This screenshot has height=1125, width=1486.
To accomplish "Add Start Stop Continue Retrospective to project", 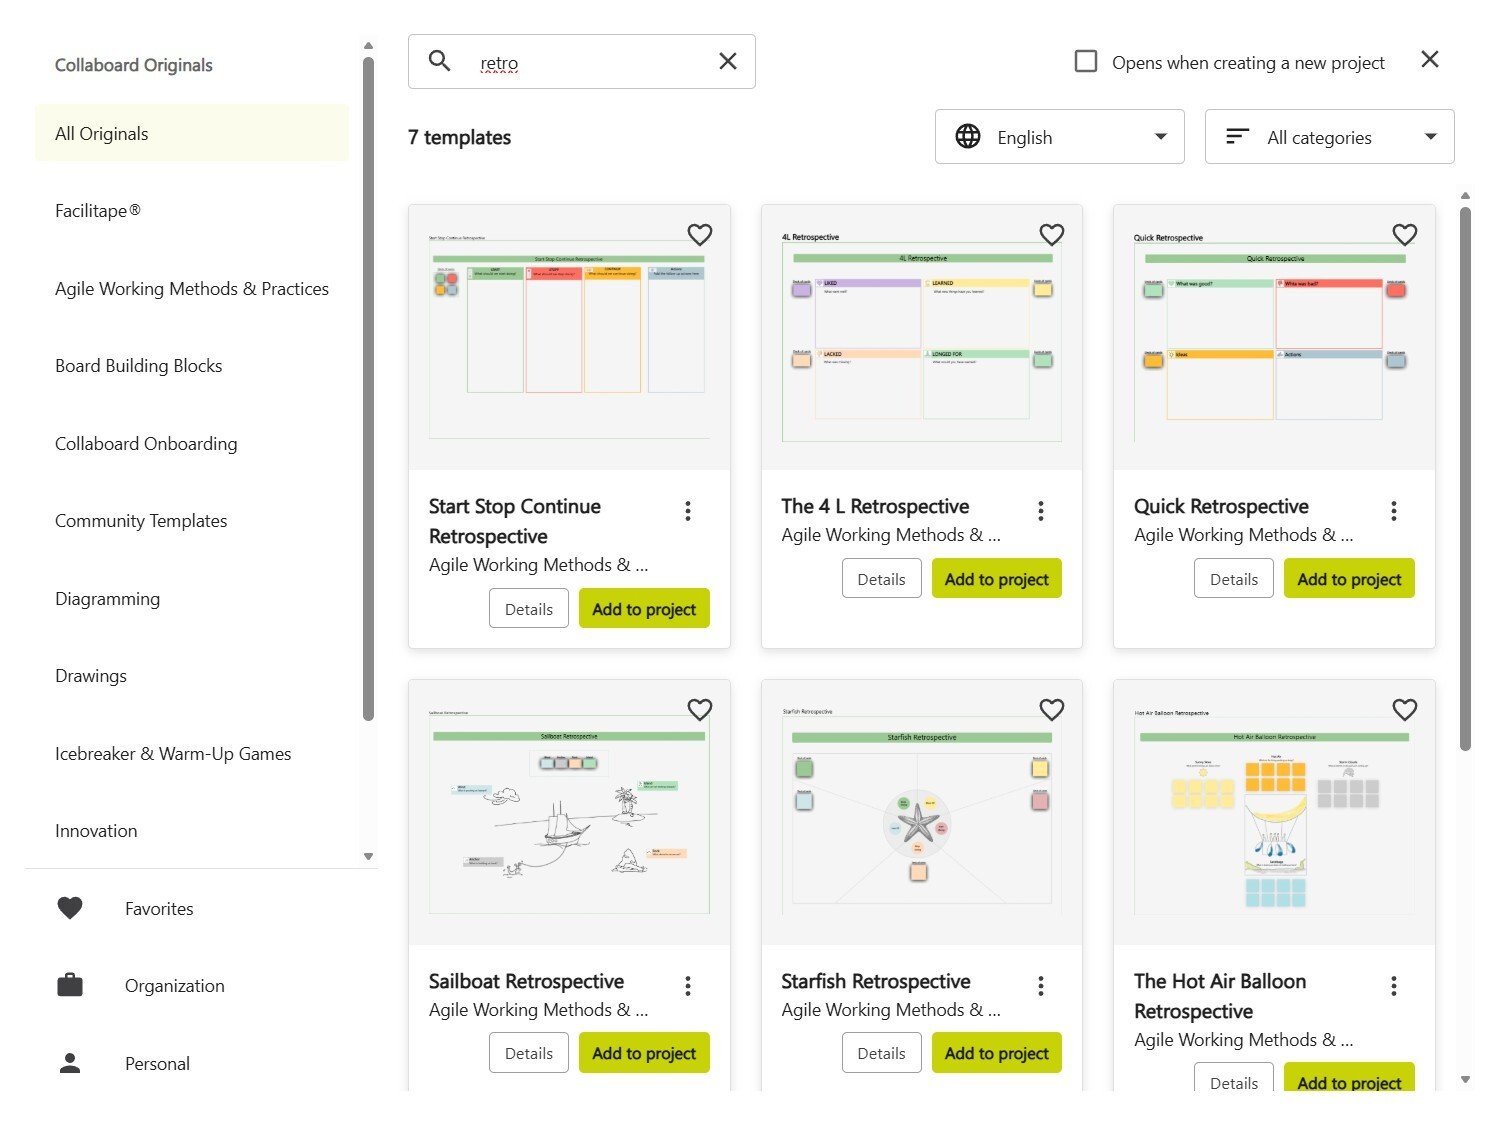I will pyautogui.click(x=643, y=608).
